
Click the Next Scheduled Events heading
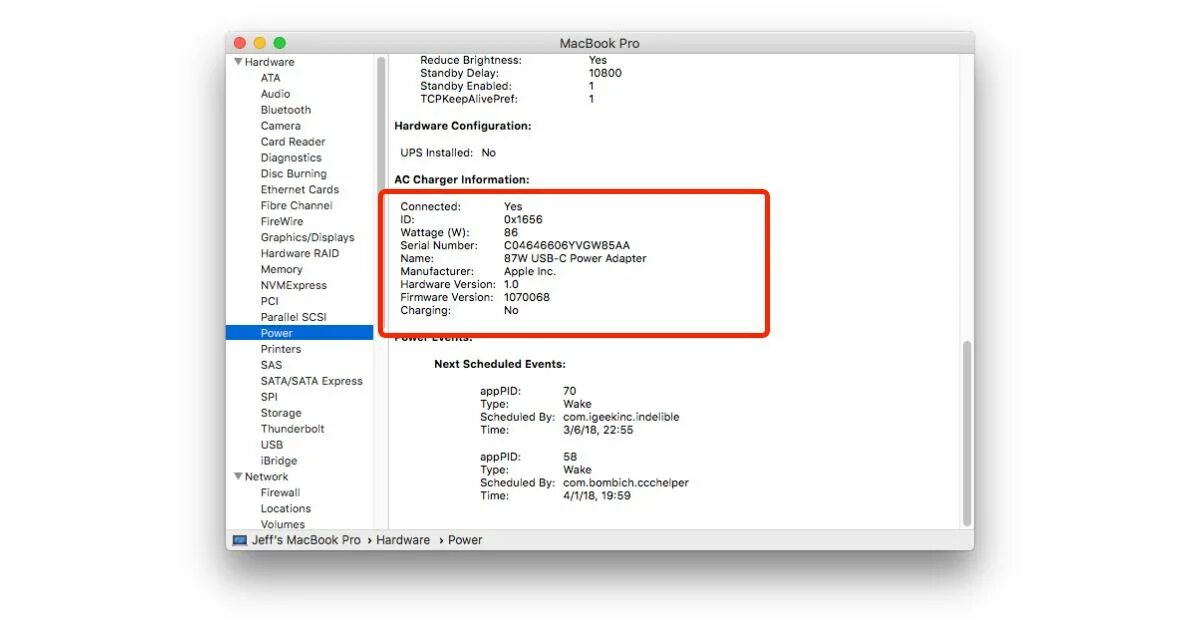point(500,364)
